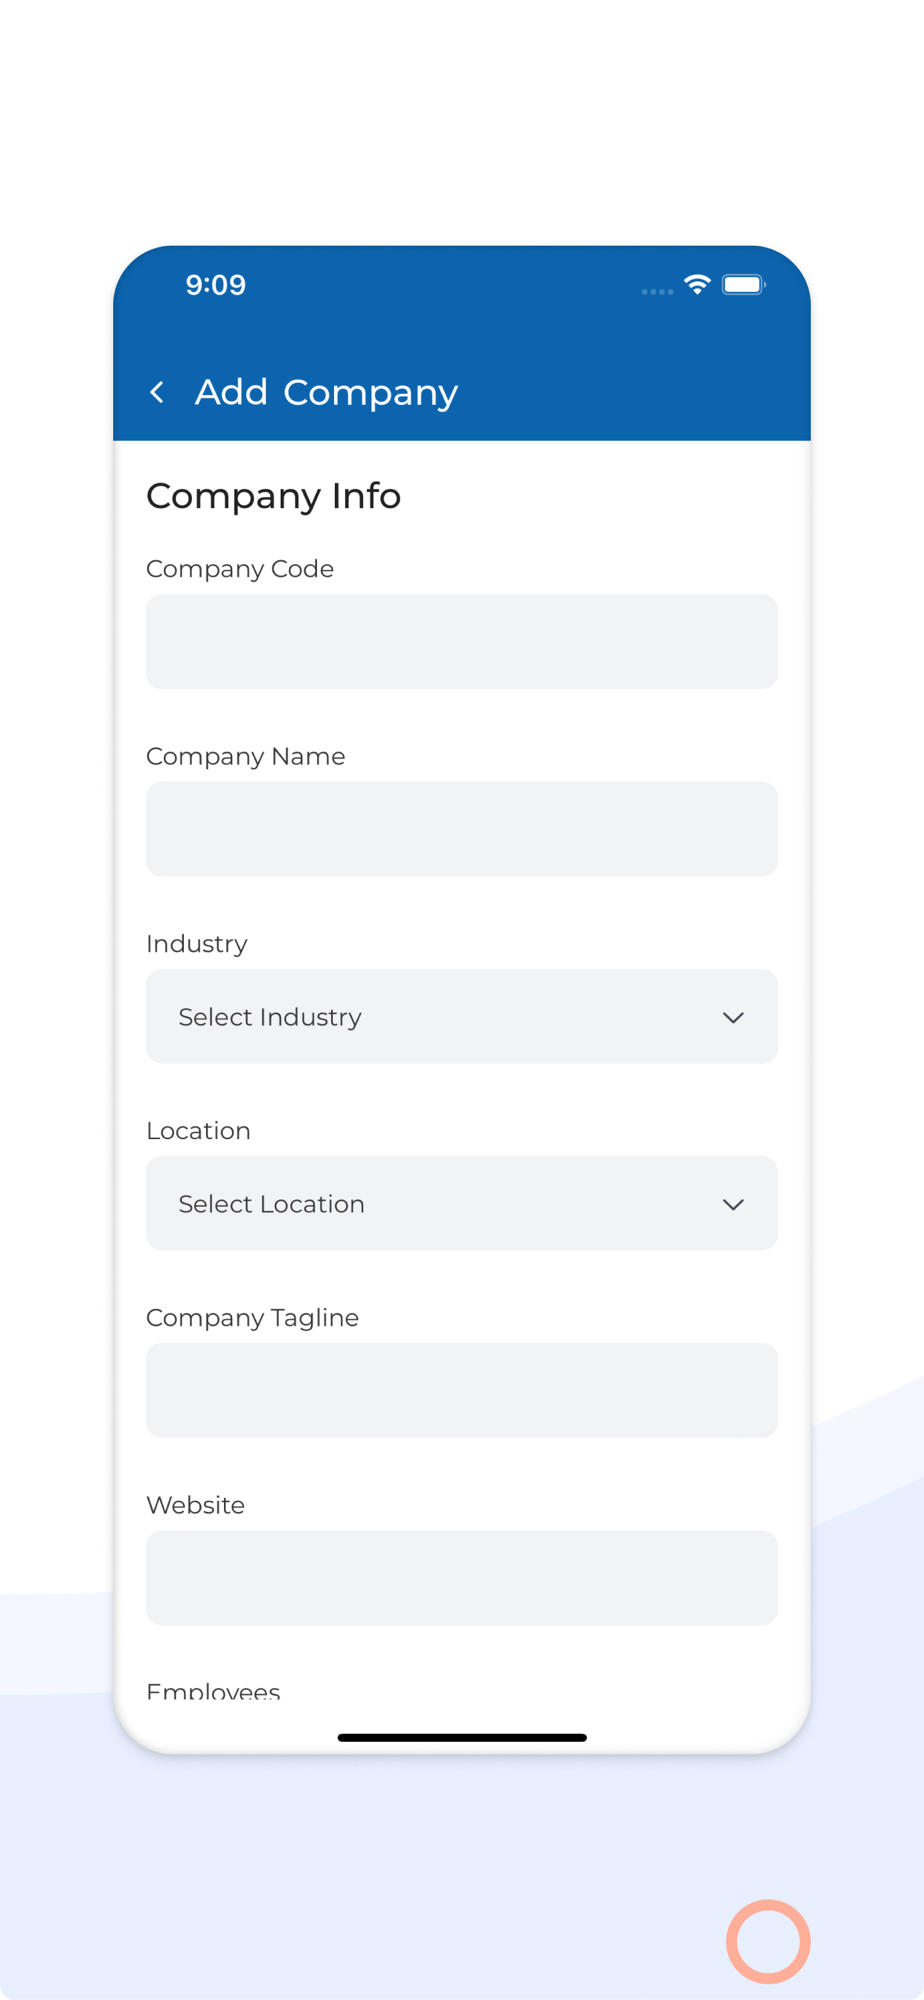Tap the home indicator bar

[461, 1738]
